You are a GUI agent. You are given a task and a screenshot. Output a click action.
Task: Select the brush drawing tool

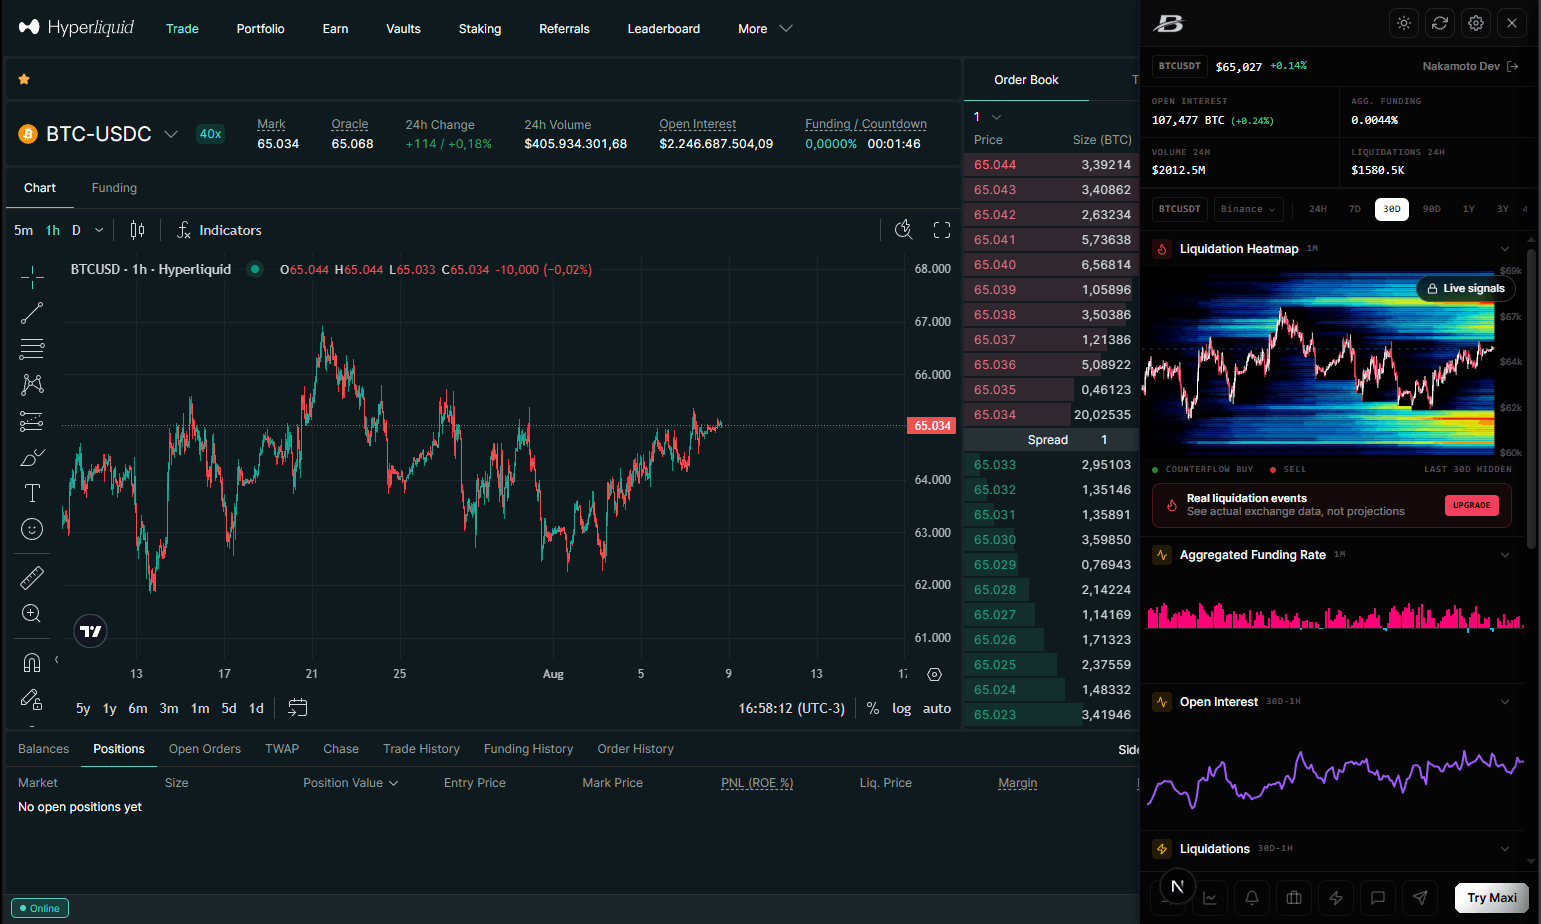pos(32,457)
